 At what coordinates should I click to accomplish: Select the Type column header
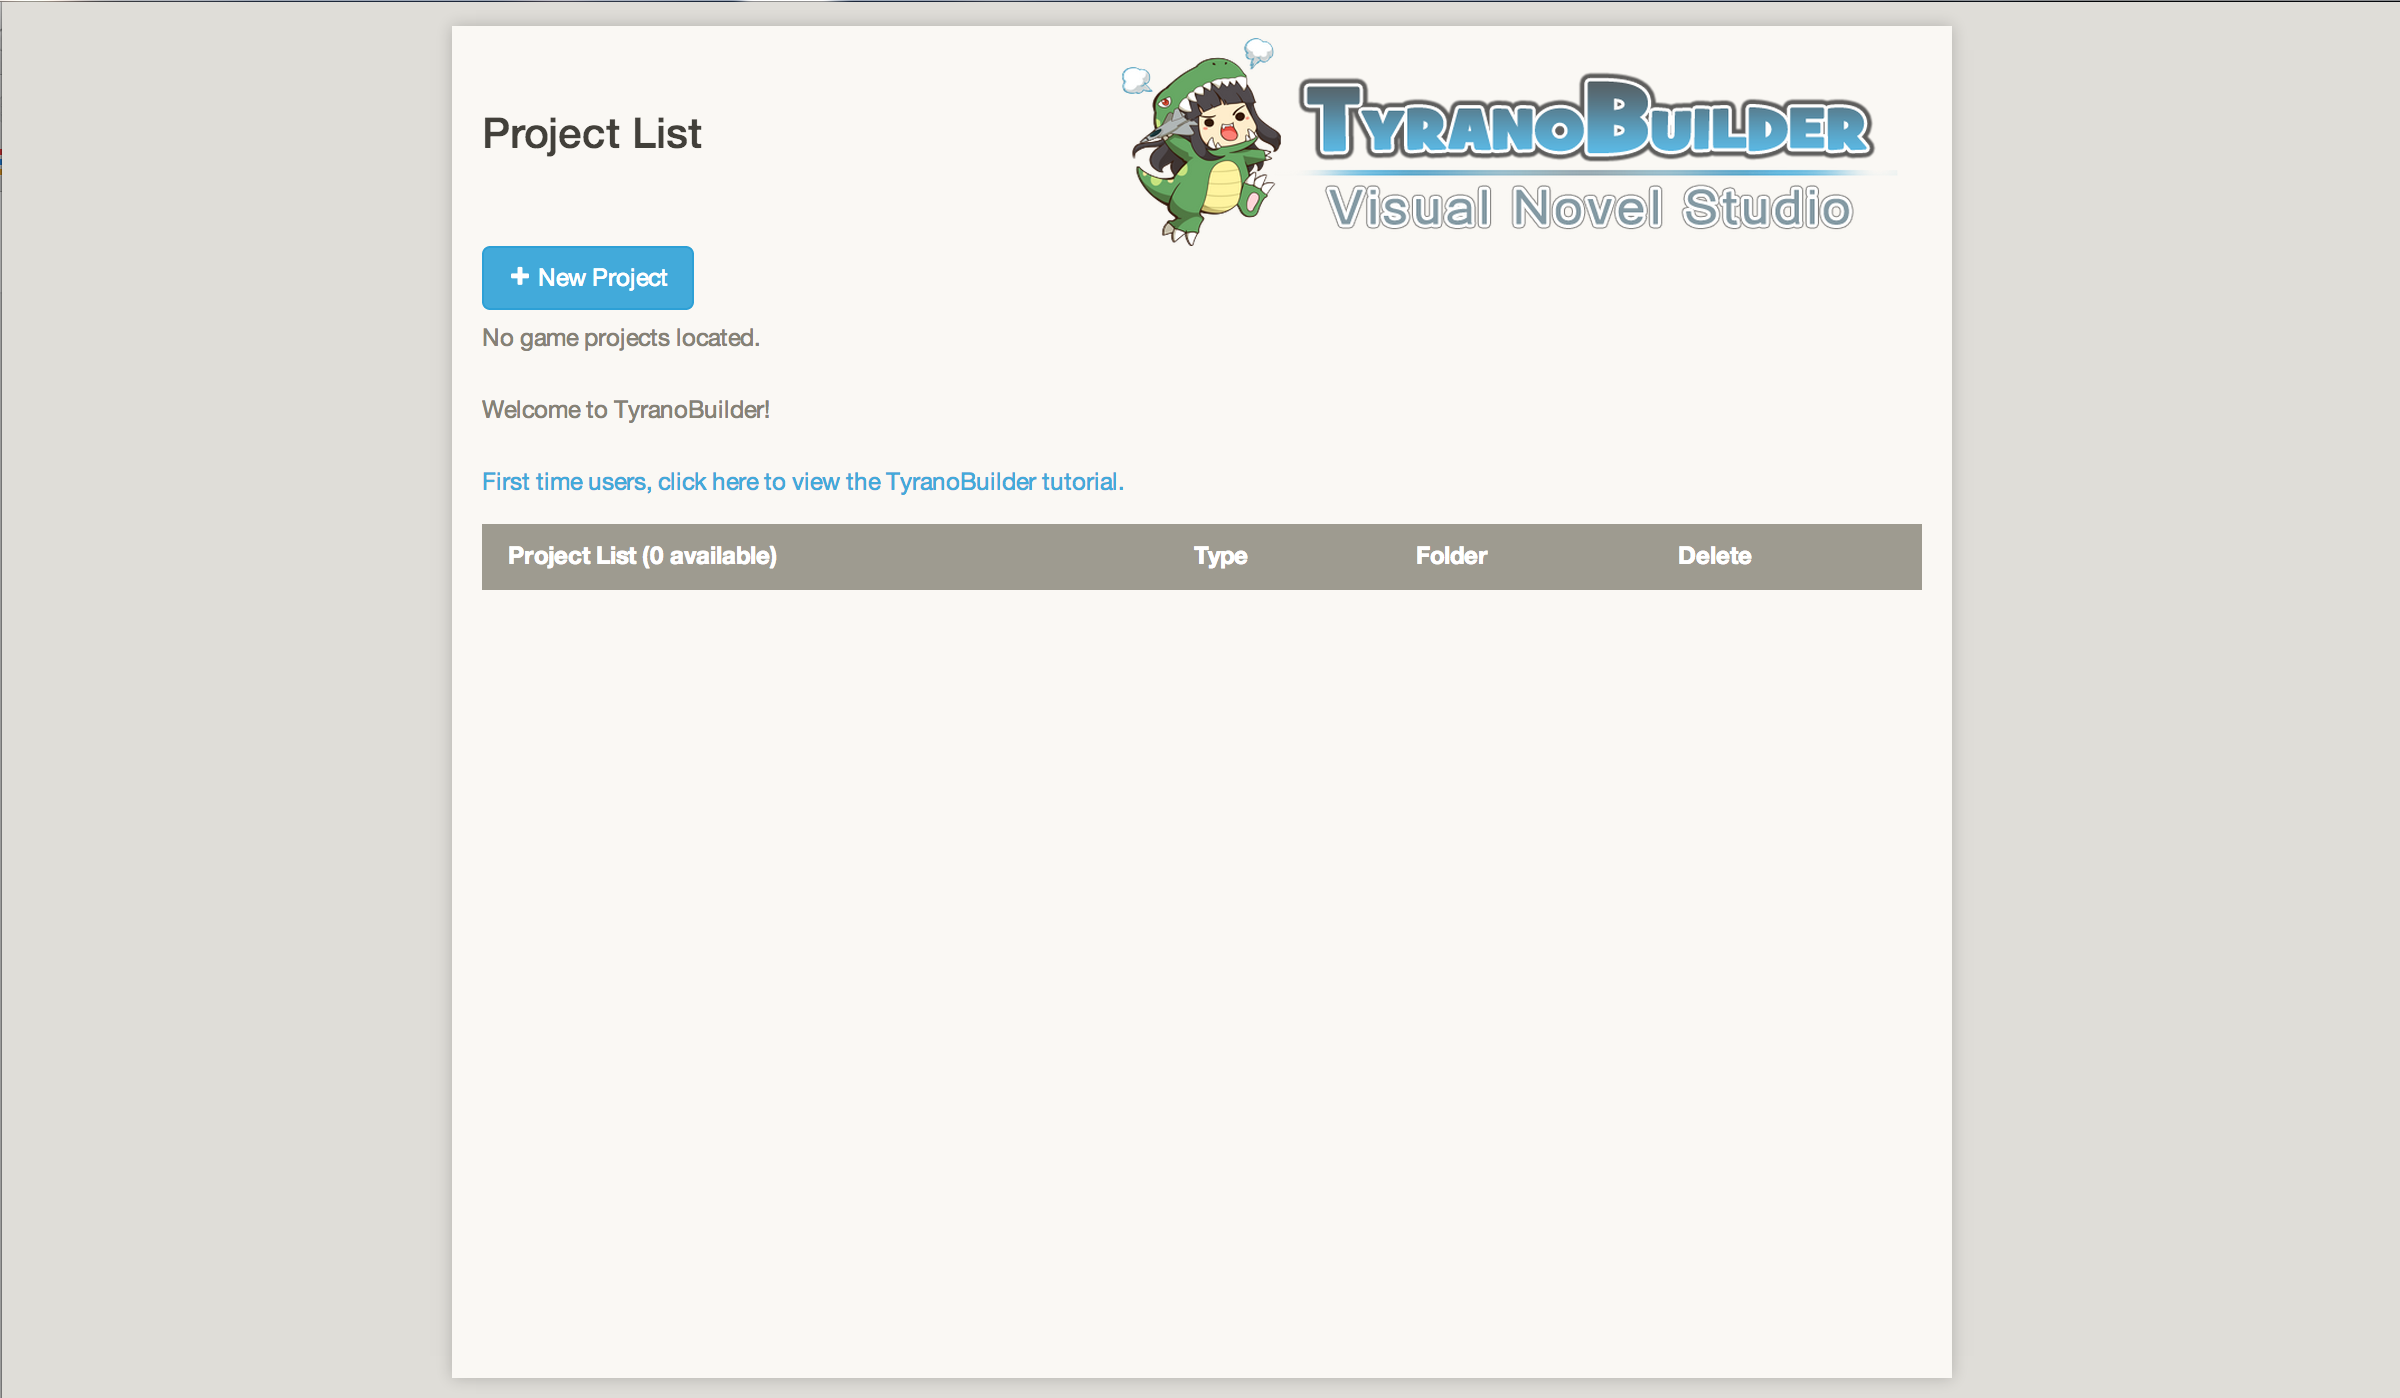coord(1220,556)
